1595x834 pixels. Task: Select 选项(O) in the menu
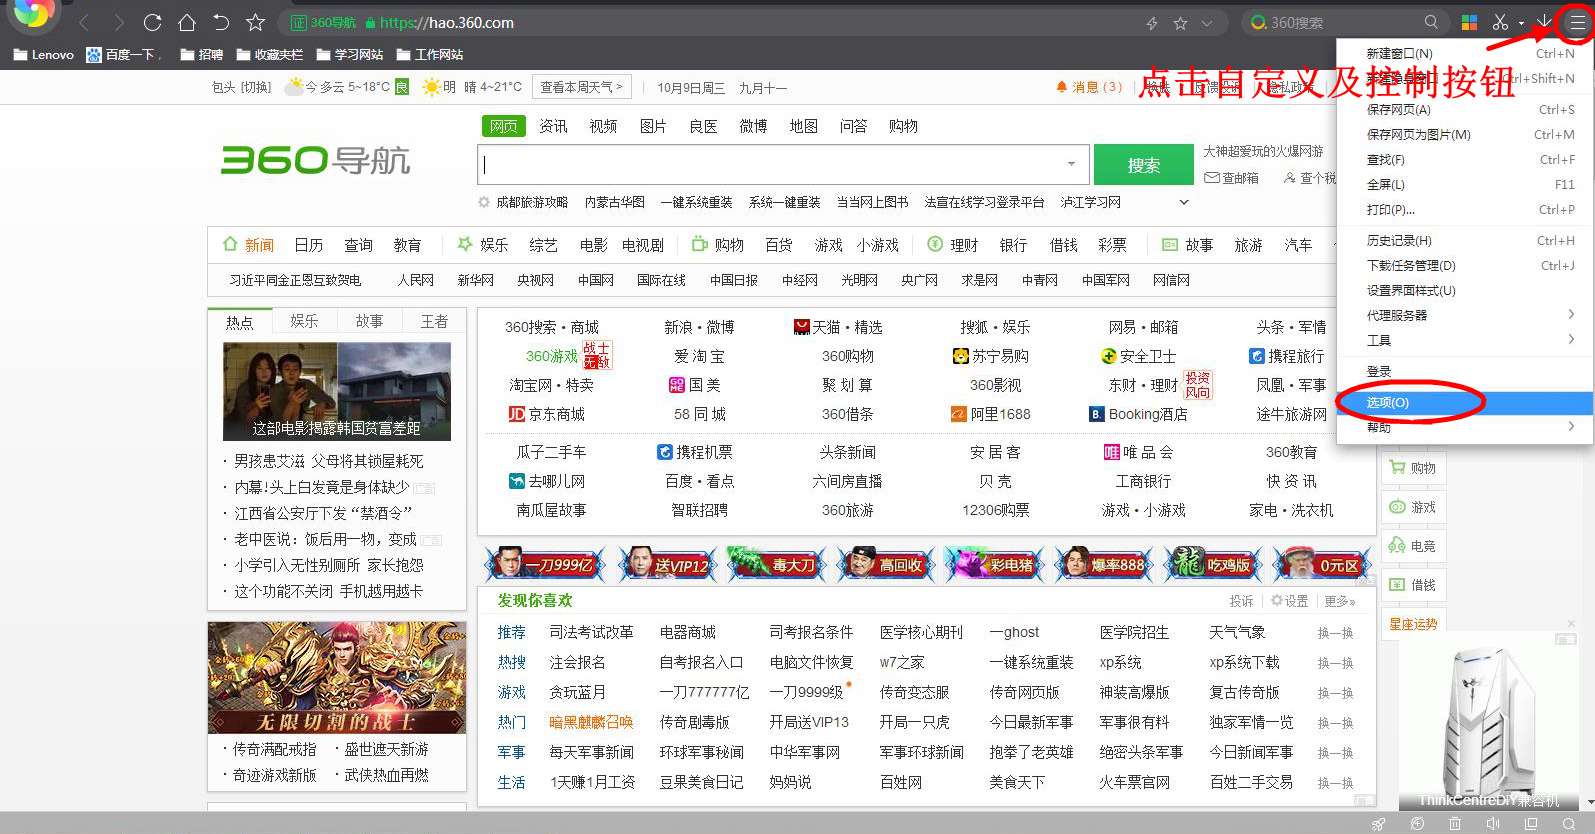coord(1465,402)
